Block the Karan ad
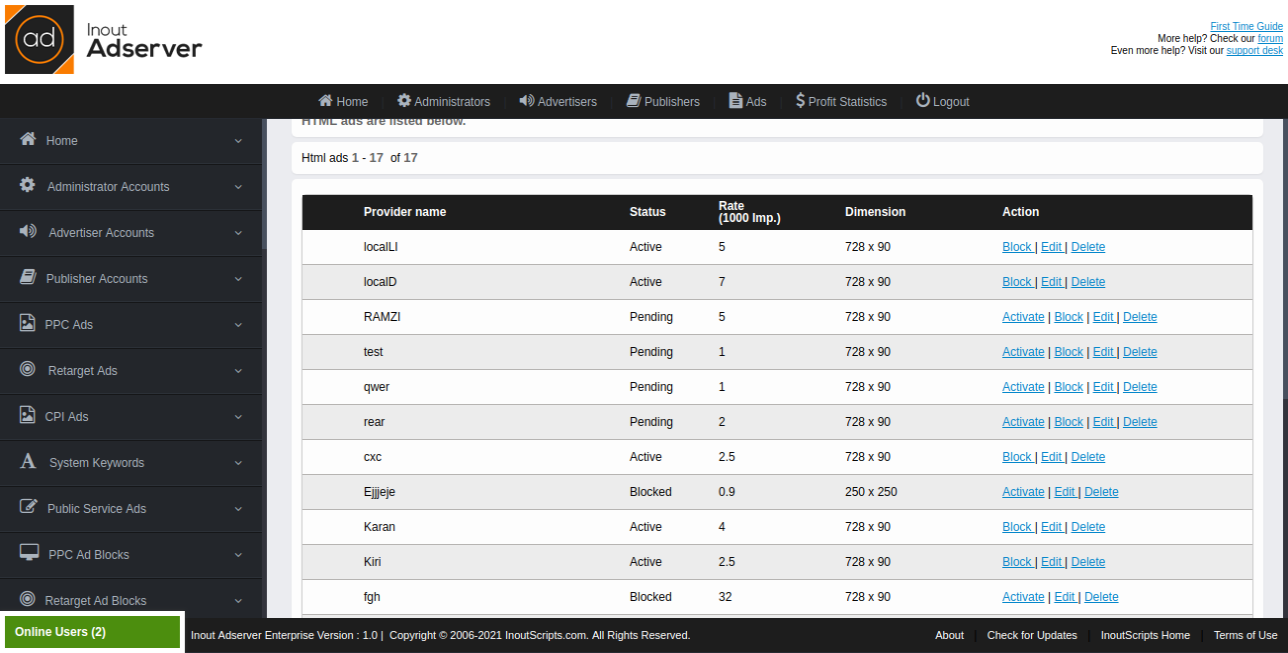Viewport: 1288px width, 653px height. tap(1016, 527)
